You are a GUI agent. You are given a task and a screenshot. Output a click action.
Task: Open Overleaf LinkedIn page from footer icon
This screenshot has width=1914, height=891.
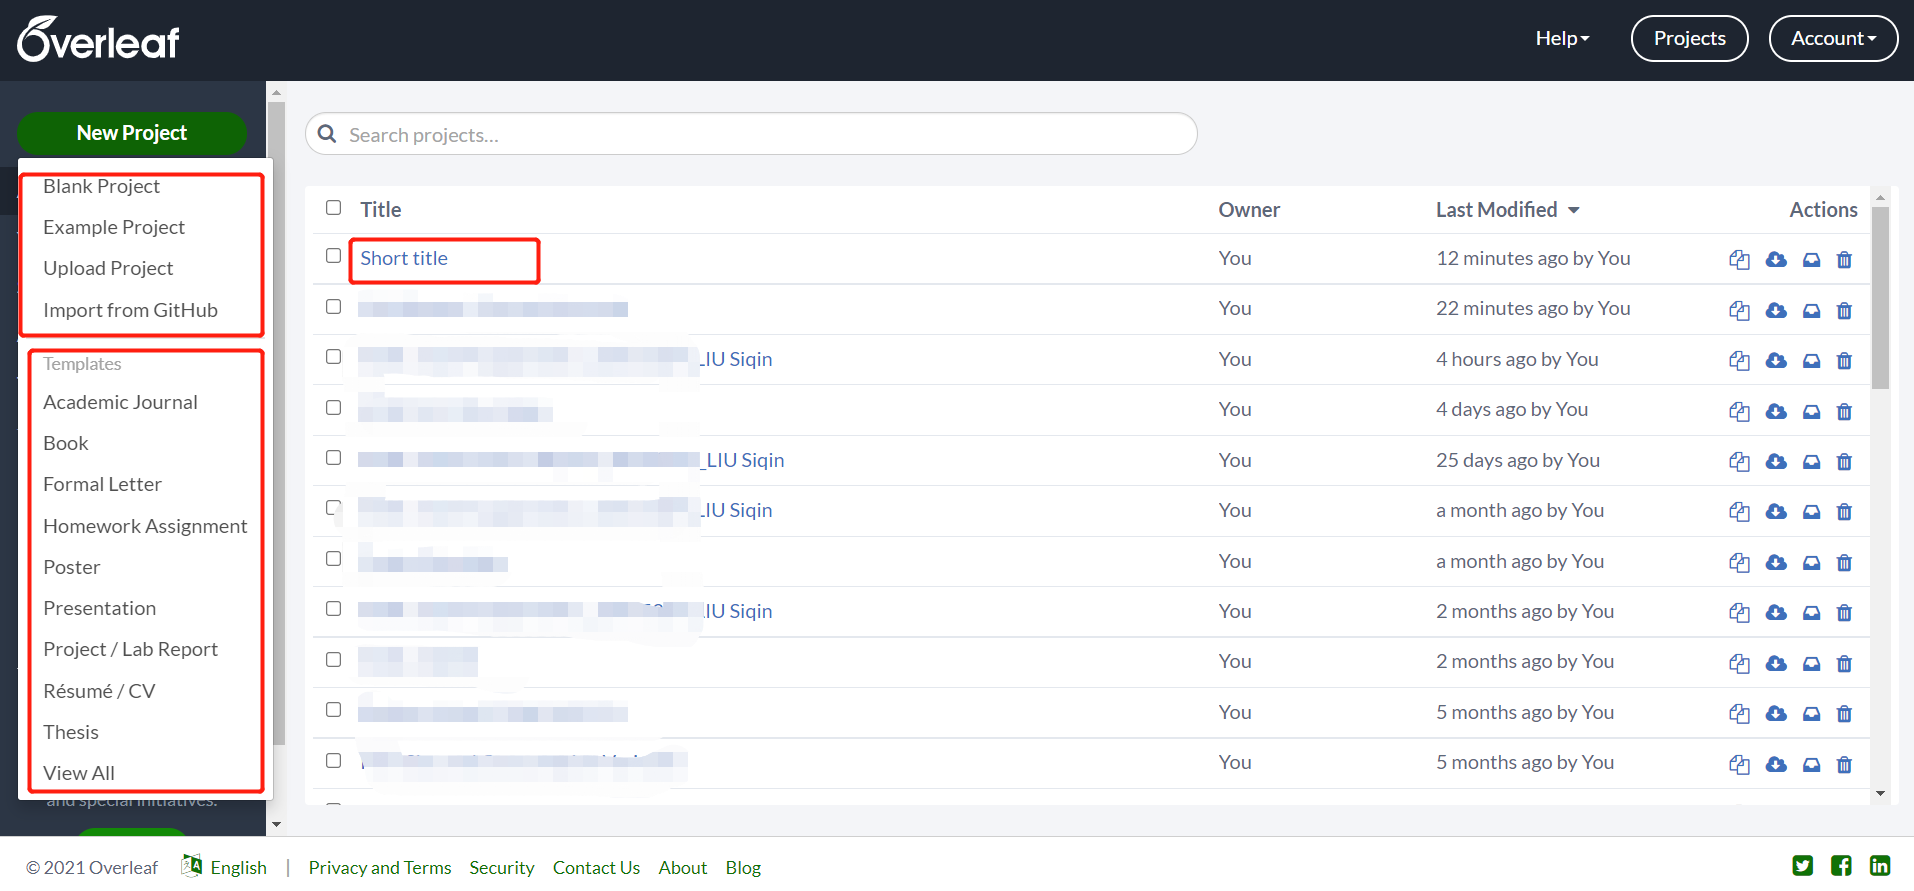(1880, 866)
